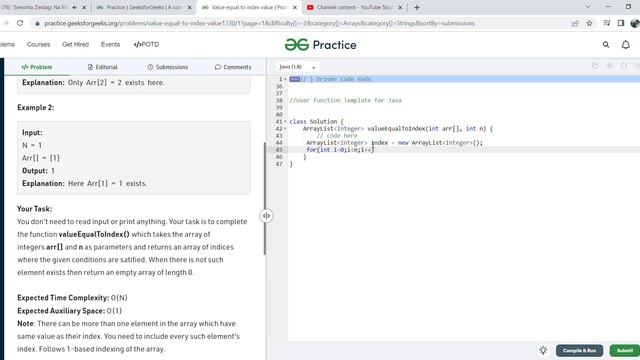Screen dimensions: 640x360
Task: Open a new browser tab with plus
Action: point(417,7)
